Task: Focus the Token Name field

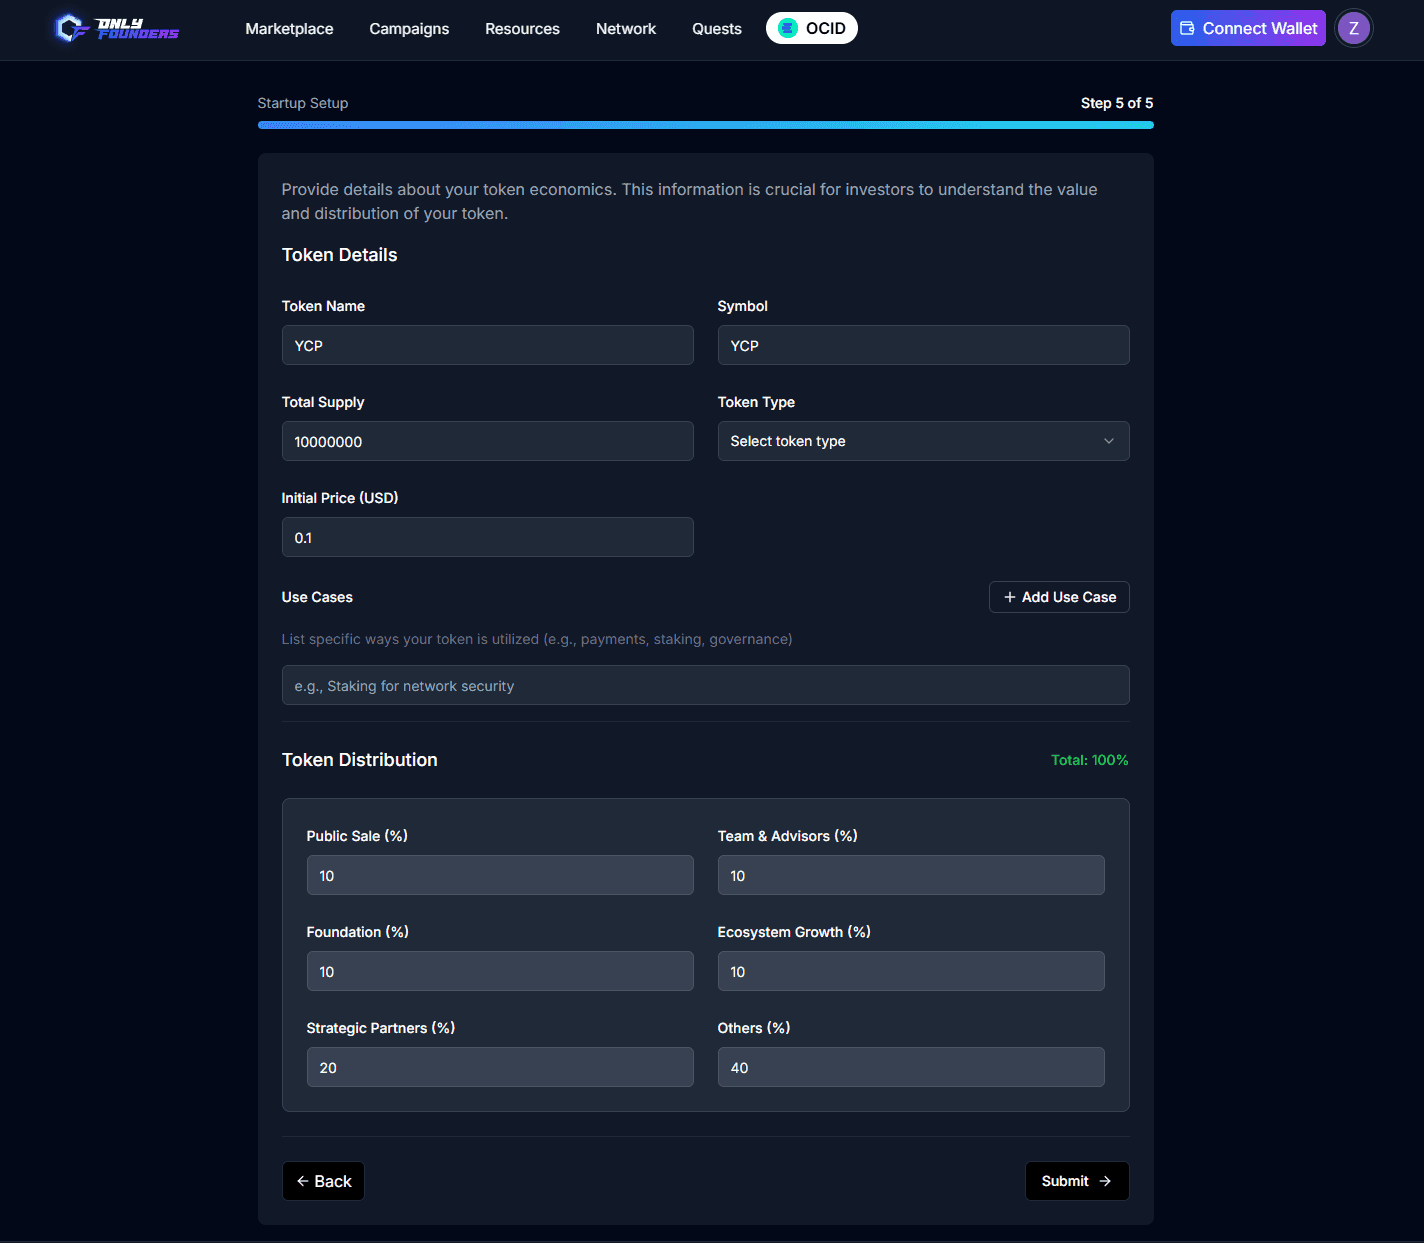Action: (487, 345)
